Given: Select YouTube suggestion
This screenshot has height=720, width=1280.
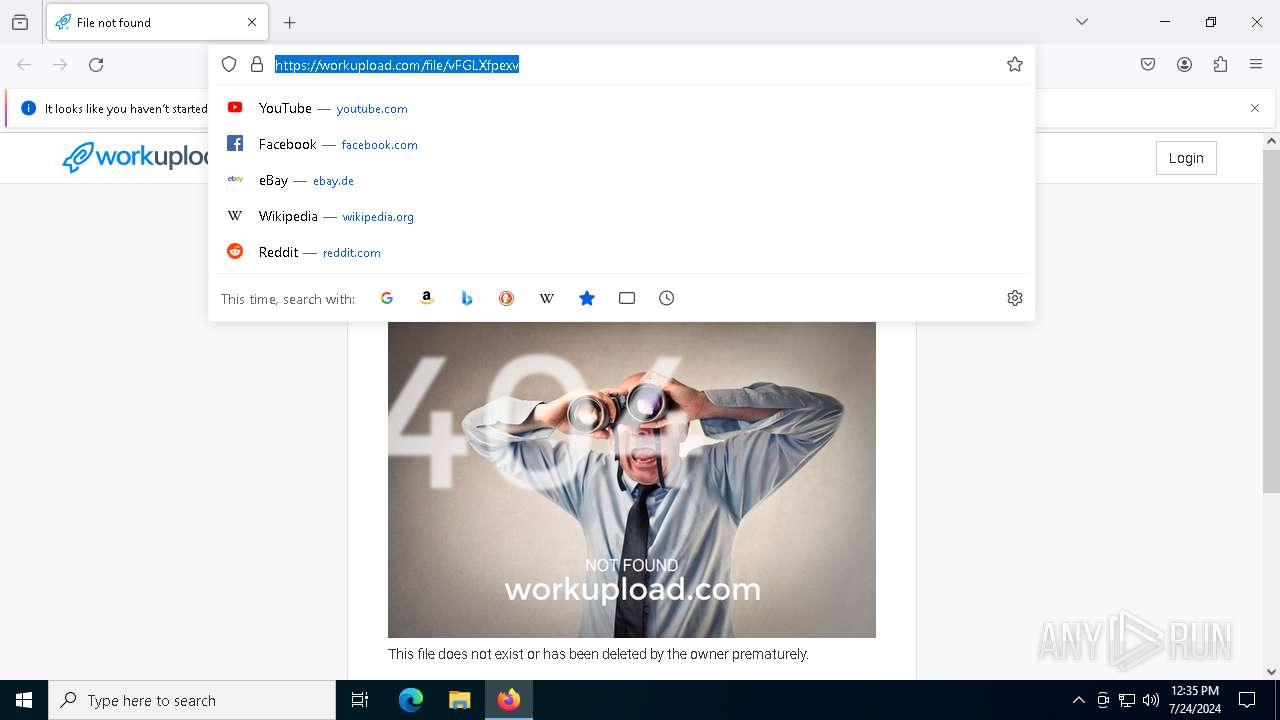Looking at the screenshot, I should [621, 108].
